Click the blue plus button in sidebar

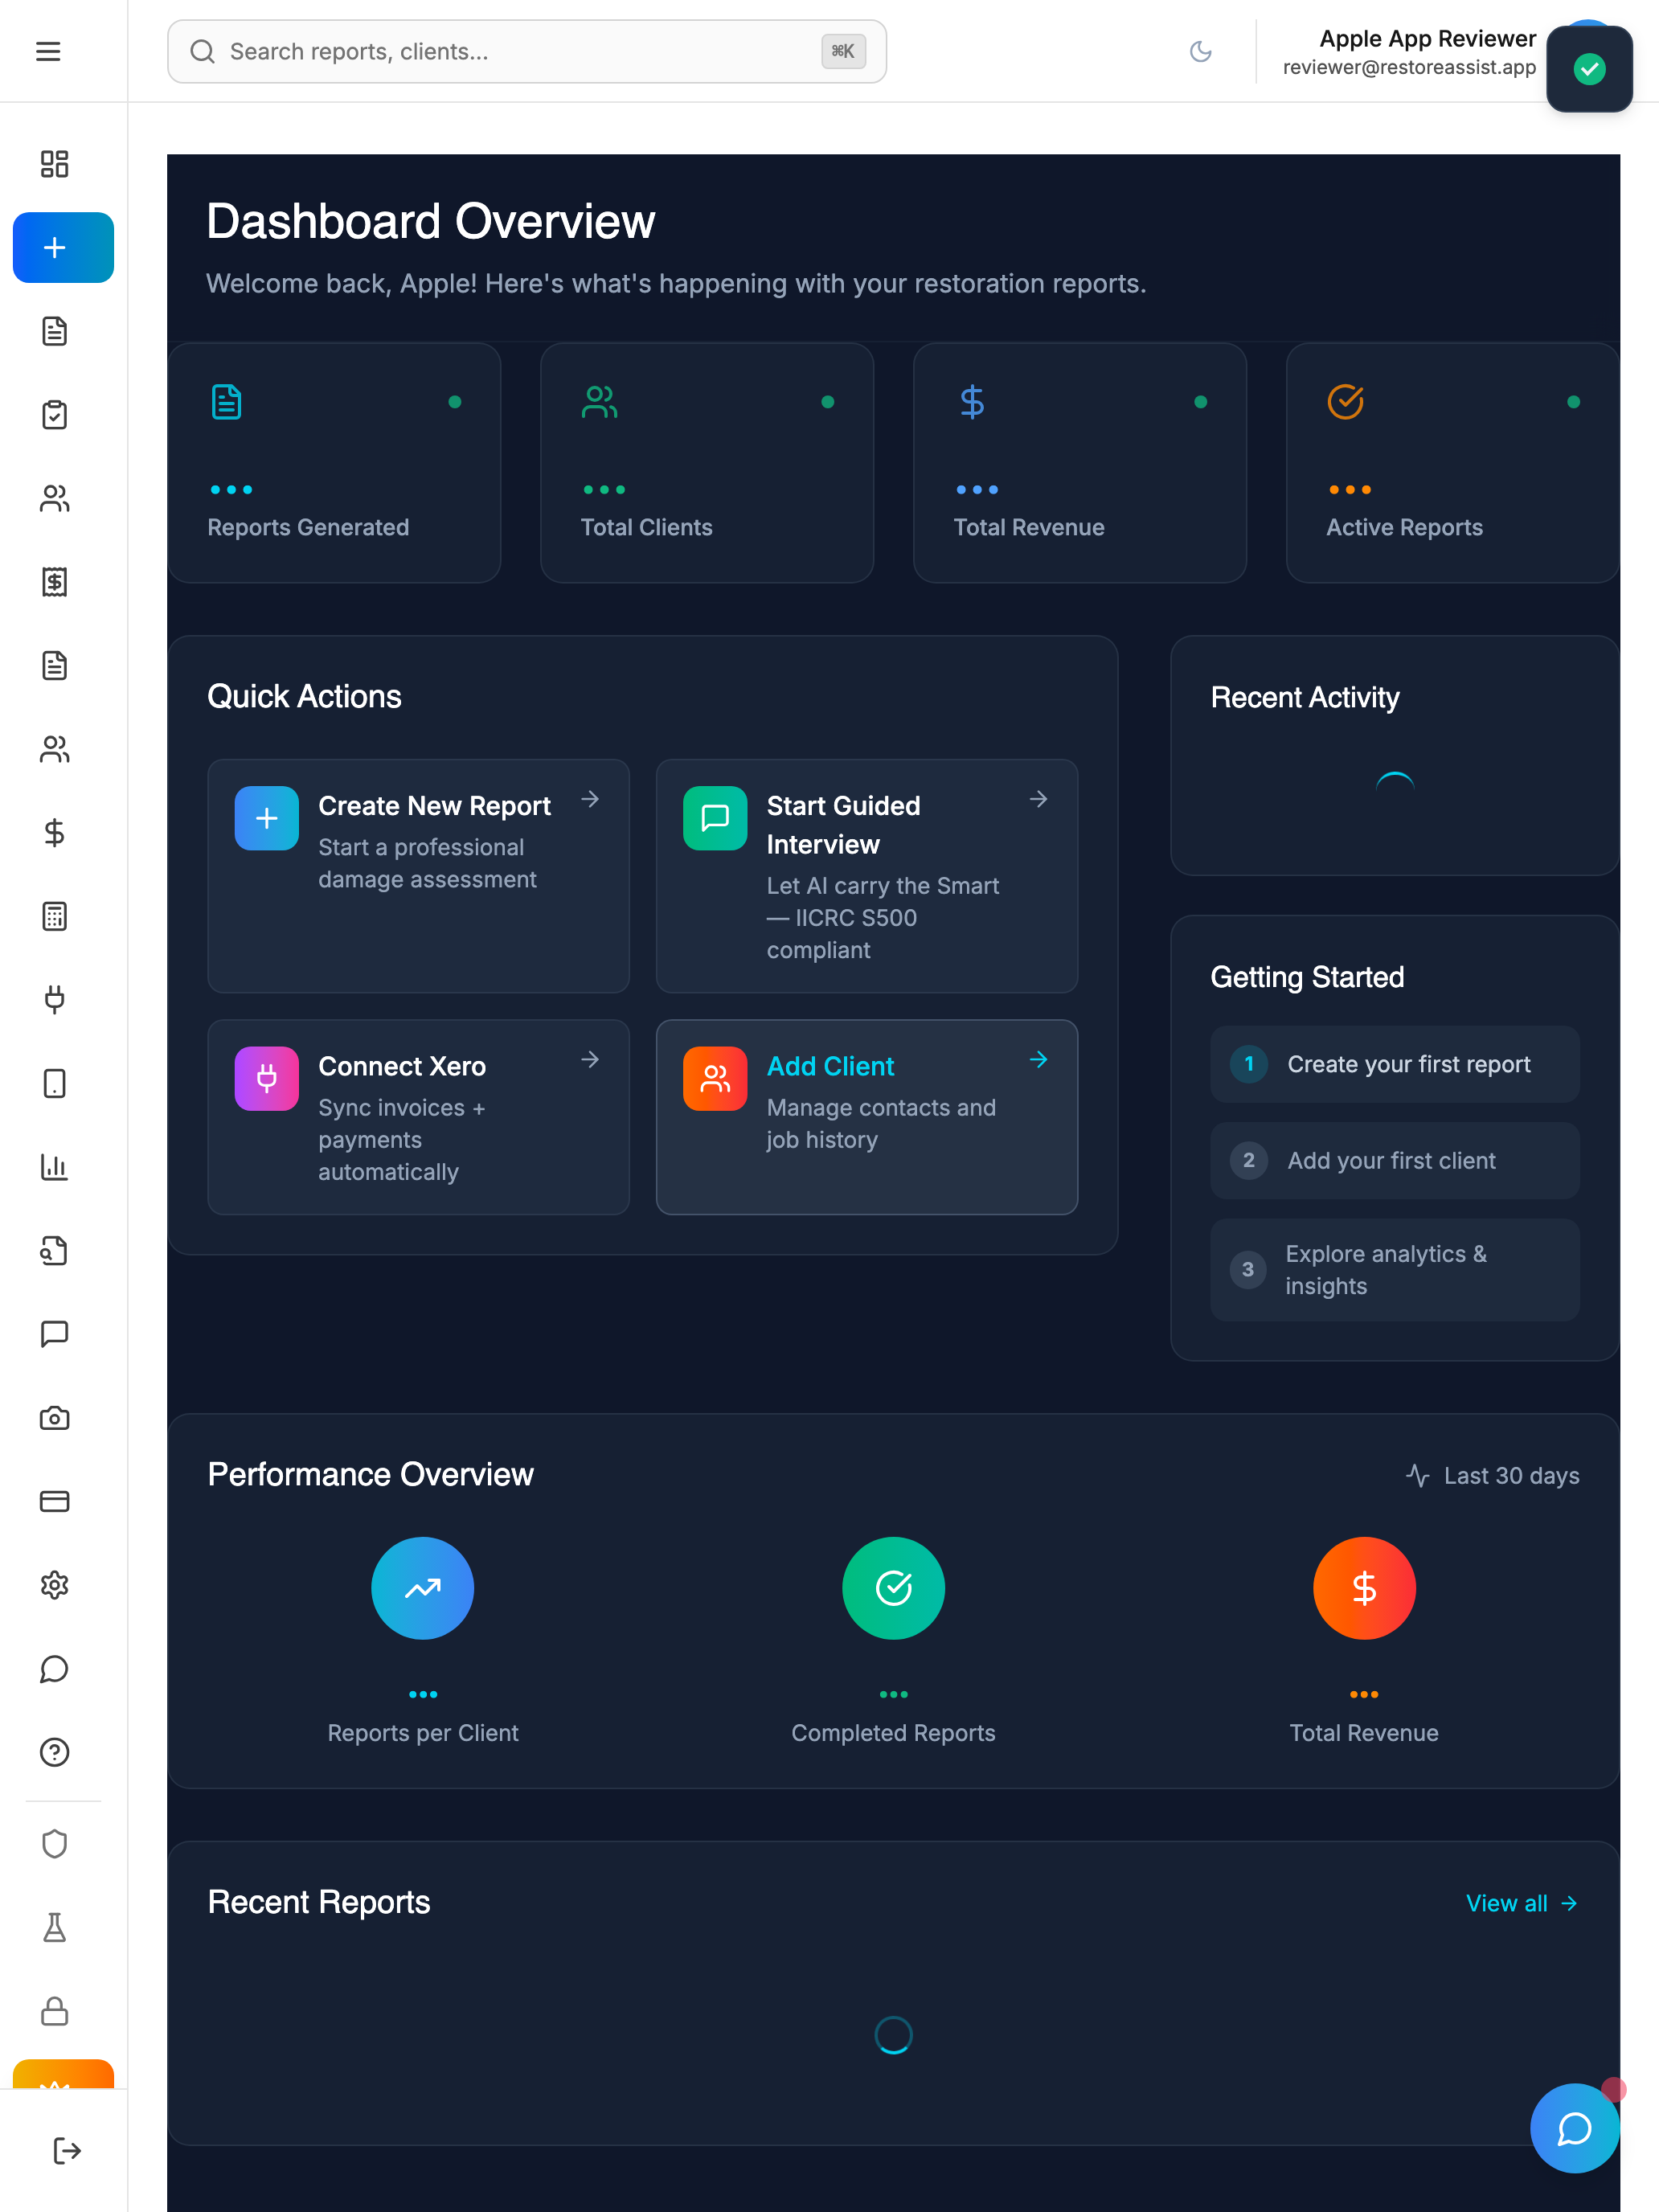(x=63, y=247)
